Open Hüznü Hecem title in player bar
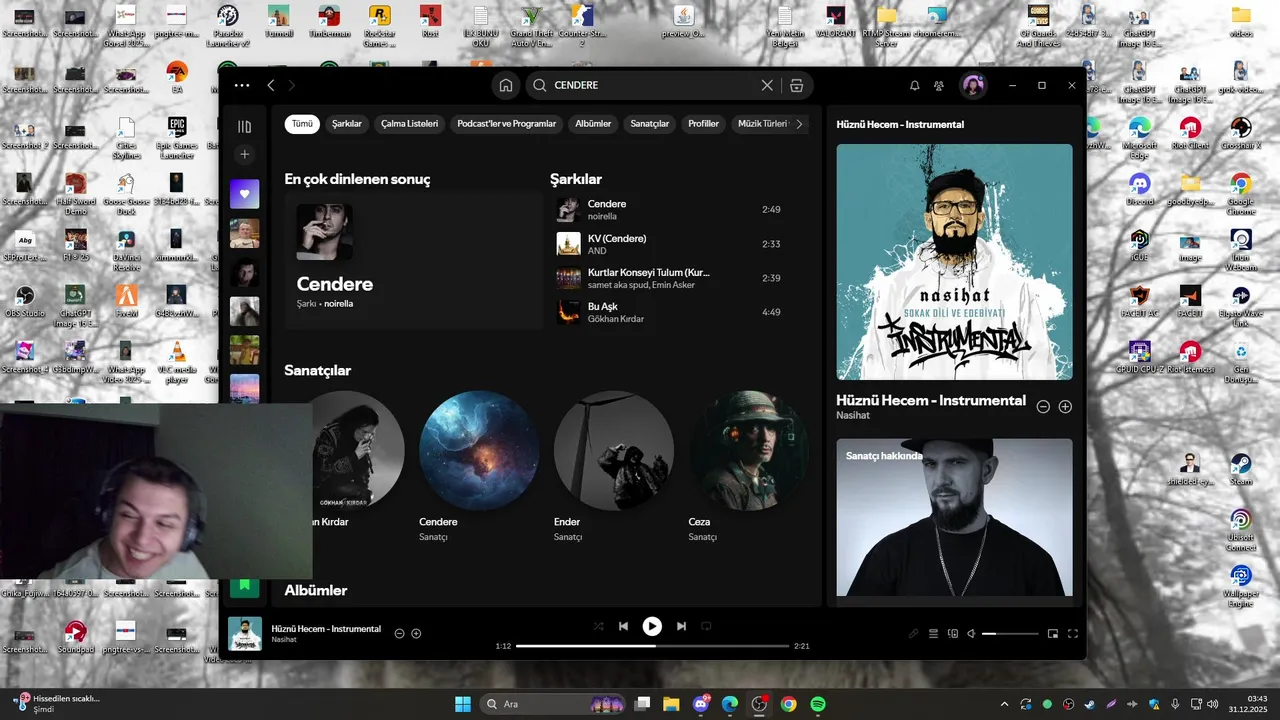The image size is (1280, 720). pyautogui.click(x=326, y=629)
